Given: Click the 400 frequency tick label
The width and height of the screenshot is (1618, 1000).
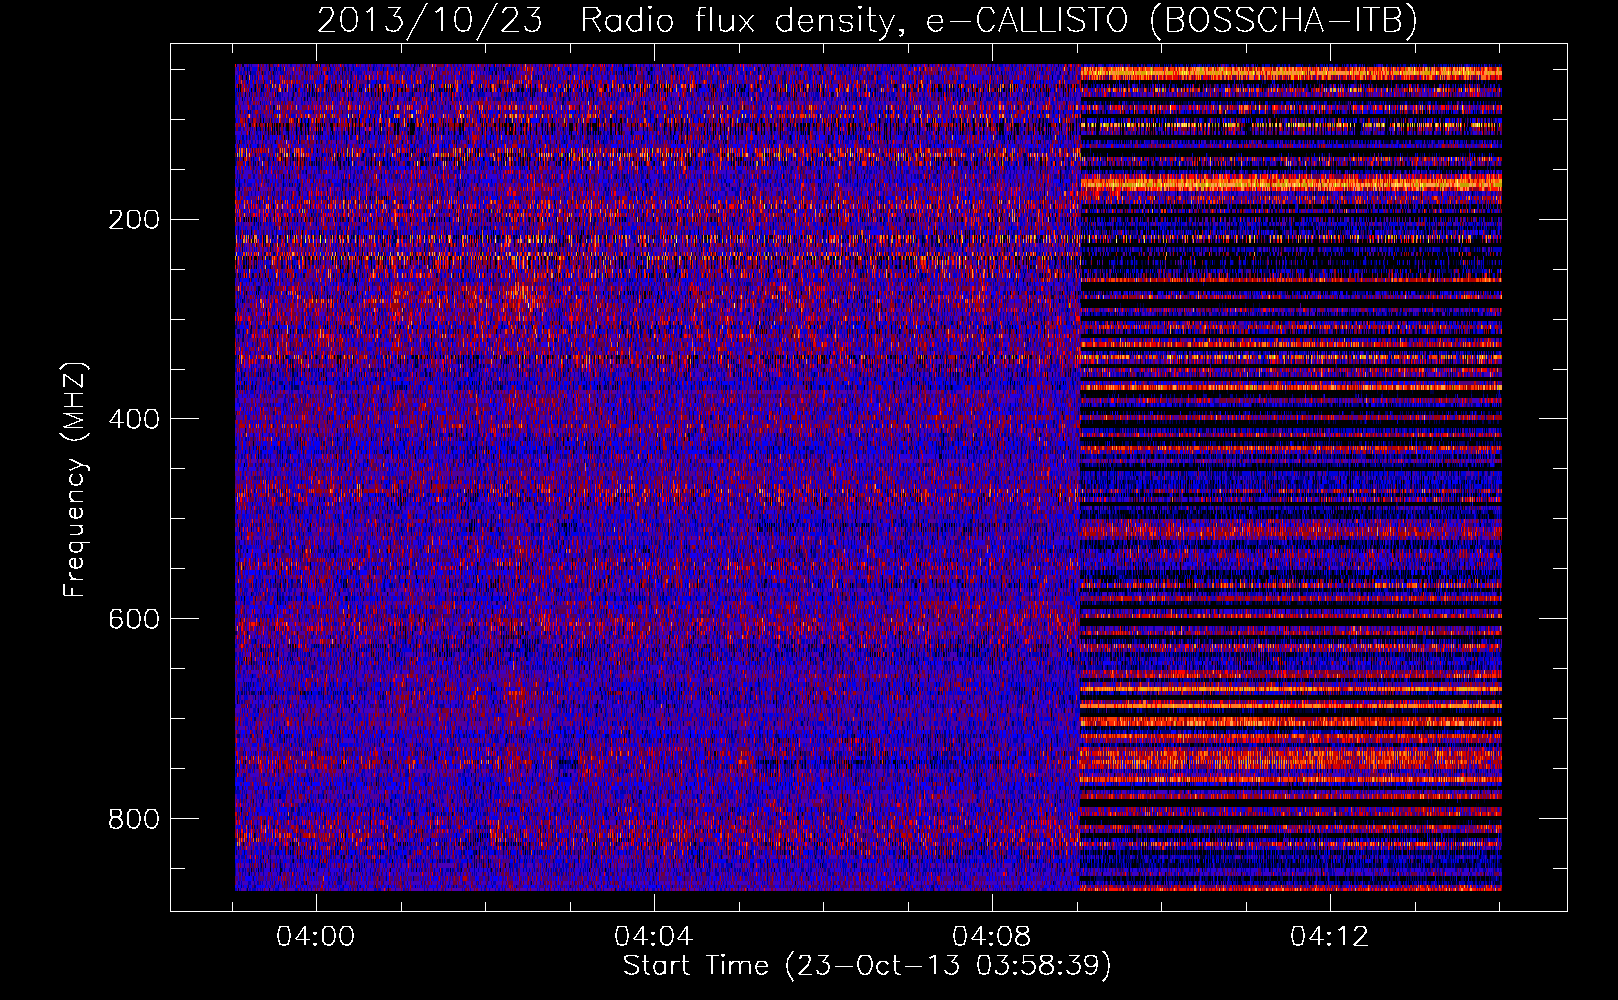Looking at the screenshot, I should (133, 419).
